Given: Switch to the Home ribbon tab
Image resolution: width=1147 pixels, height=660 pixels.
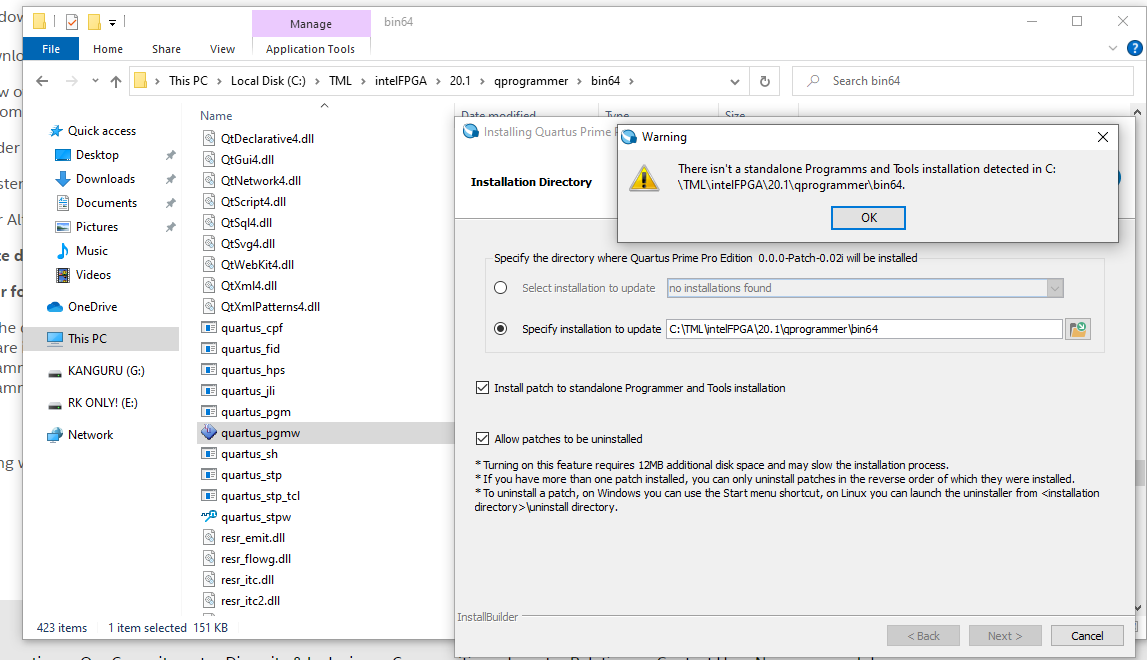Looking at the screenshot, I should (x=108, y=49).
